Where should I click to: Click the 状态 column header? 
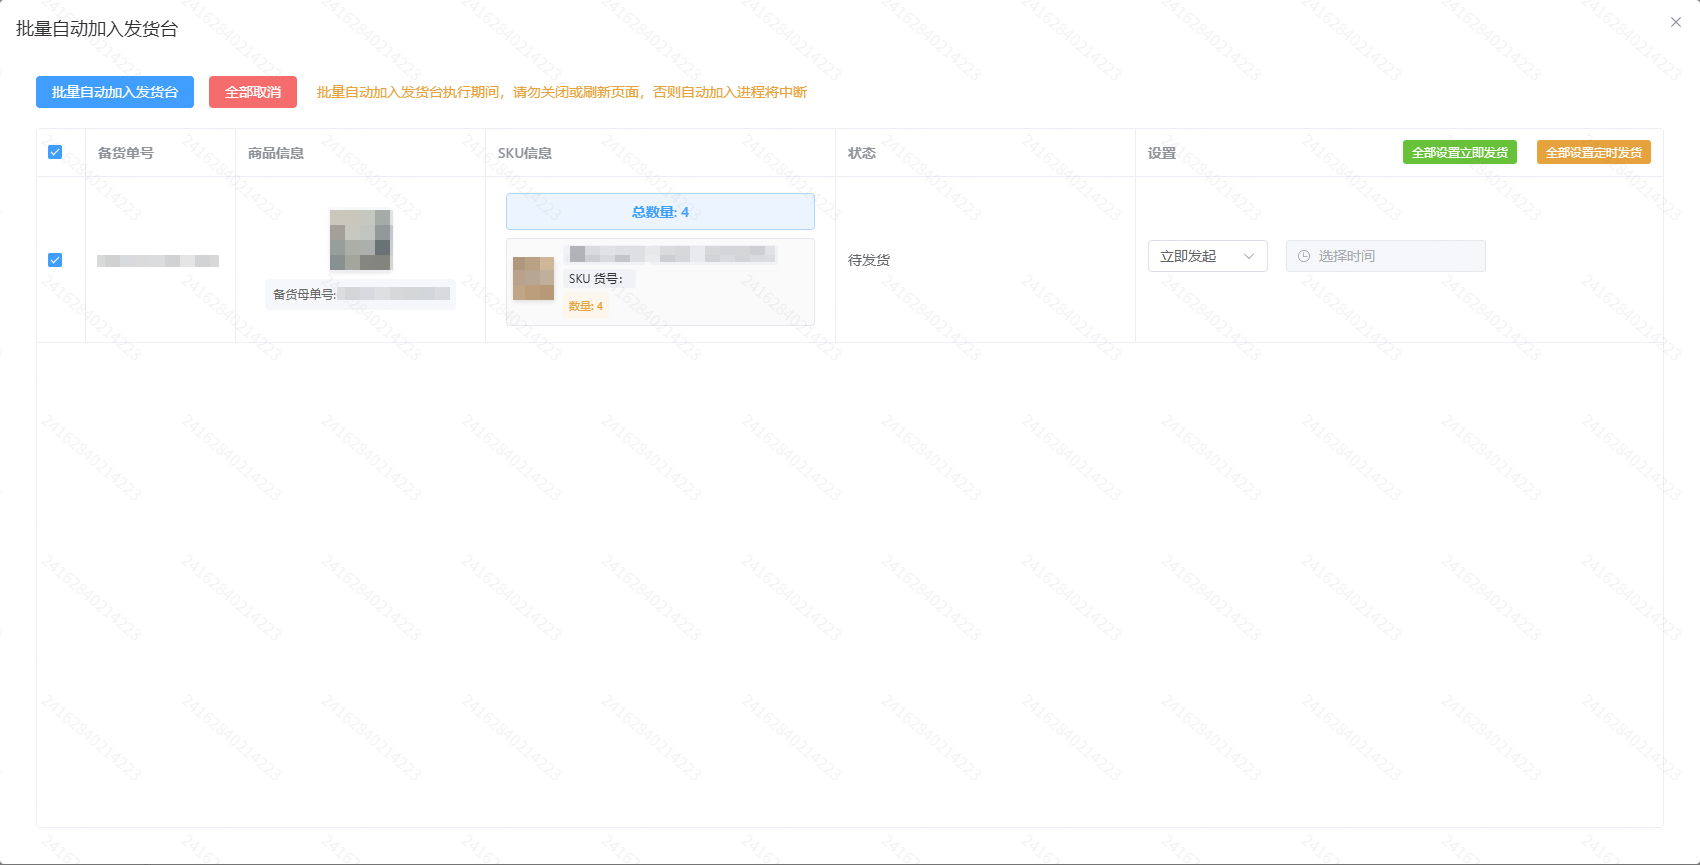point(862,153)
